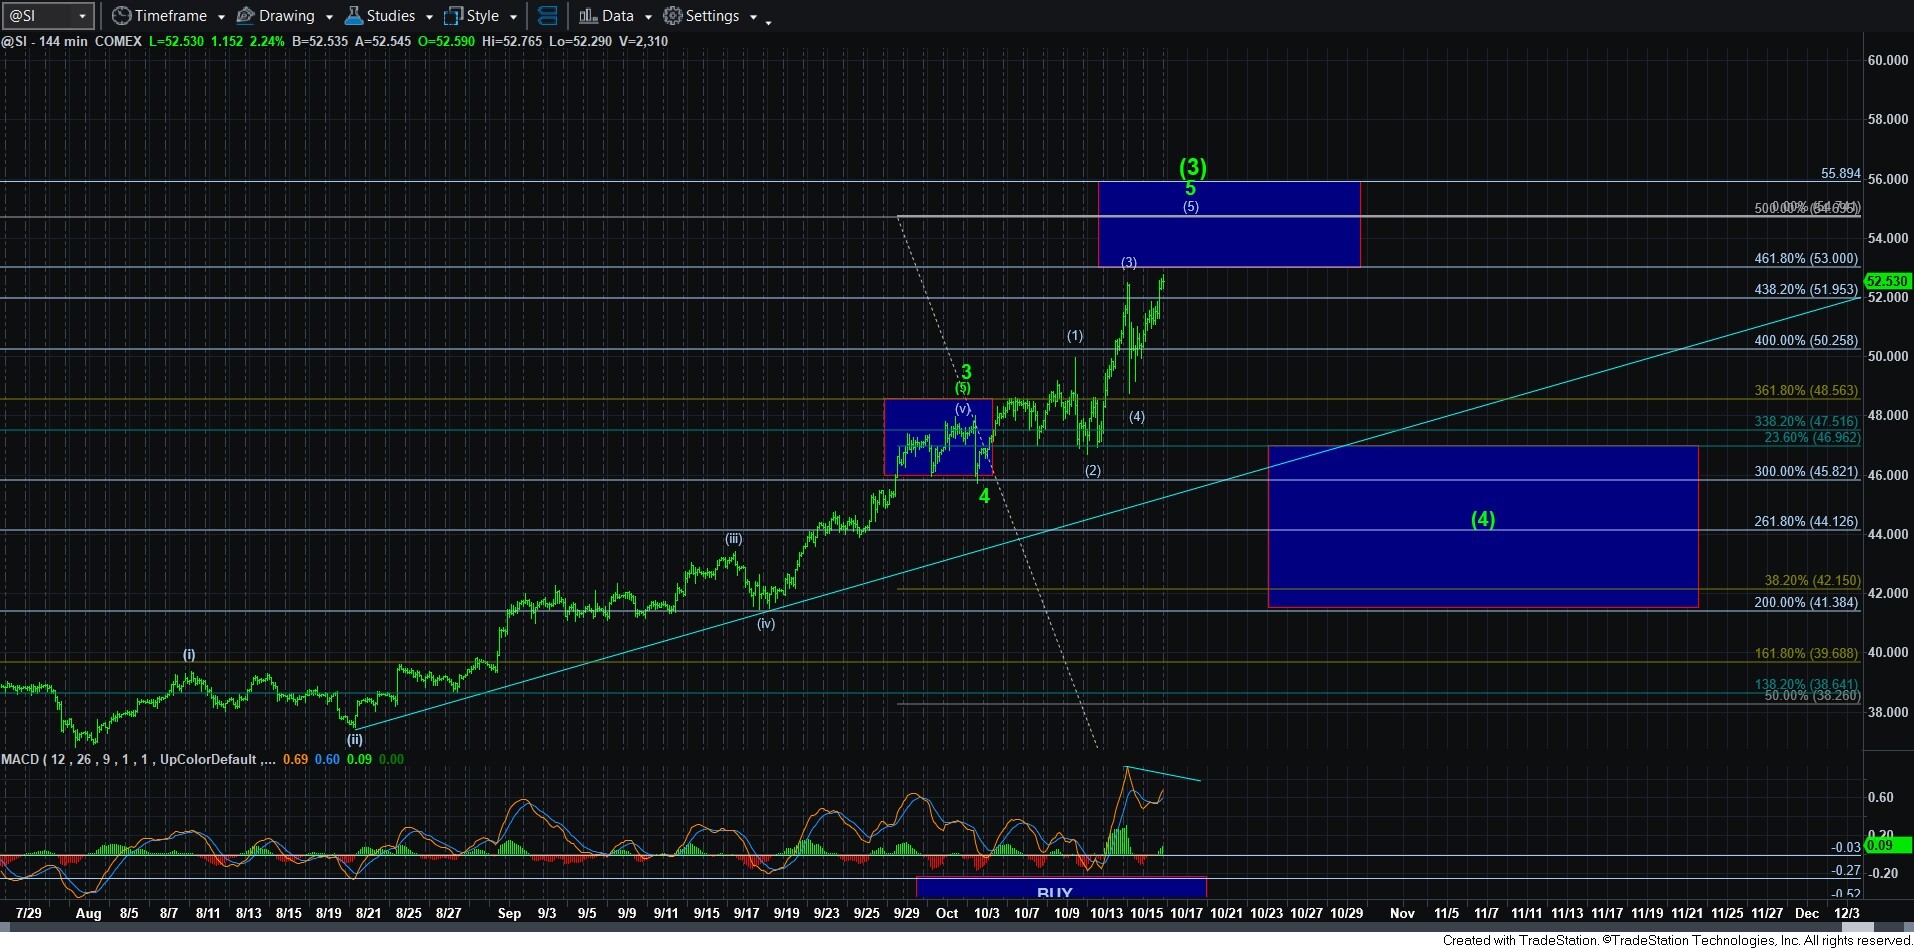The image size is (1914, 948).
Task: Click the Data bar chart icon
Action: click(x=588, y=16)
